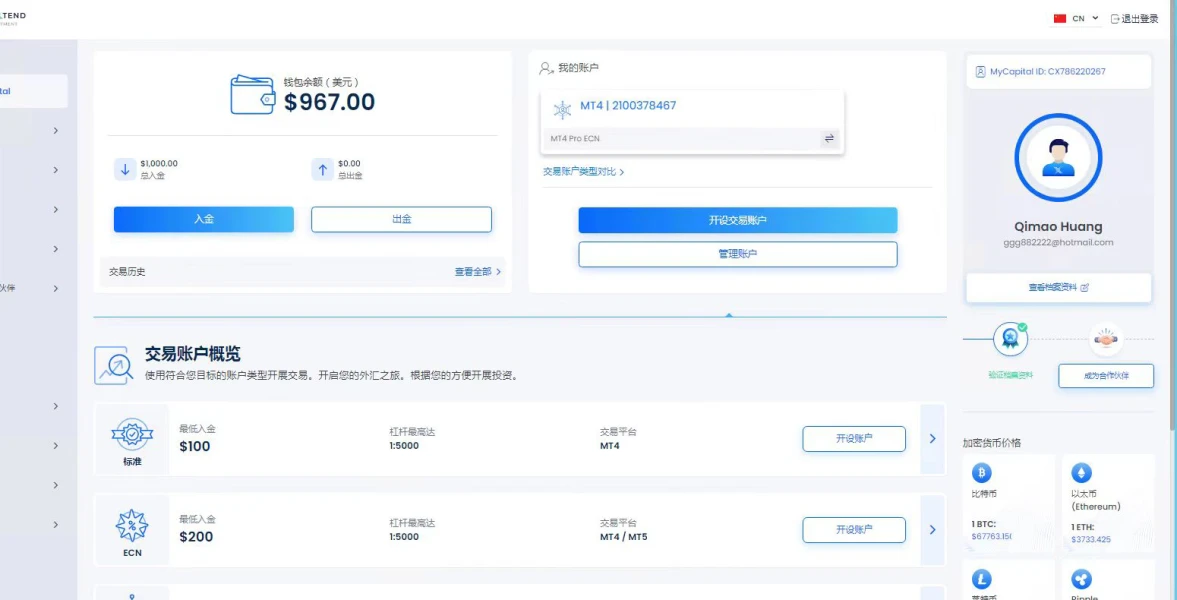
Task: Click the external link icon next to 查看档案资料
Action: (x=1084, y=288)
